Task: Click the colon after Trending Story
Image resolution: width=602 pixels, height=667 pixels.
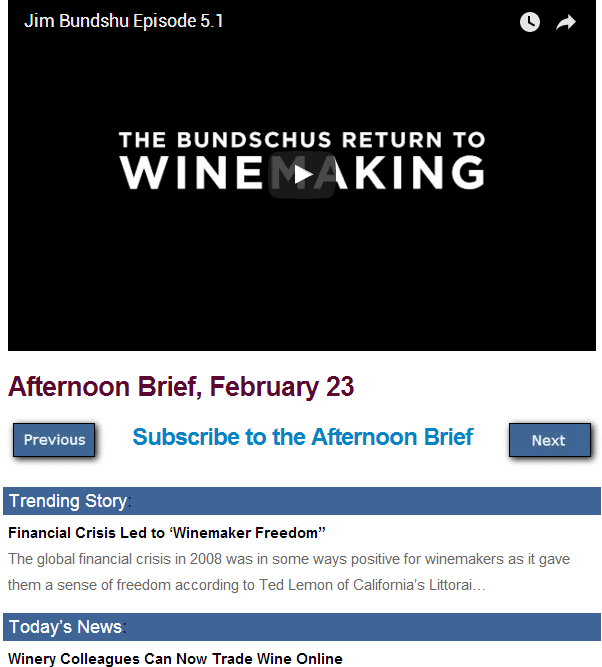Action: tap(130, 502)
